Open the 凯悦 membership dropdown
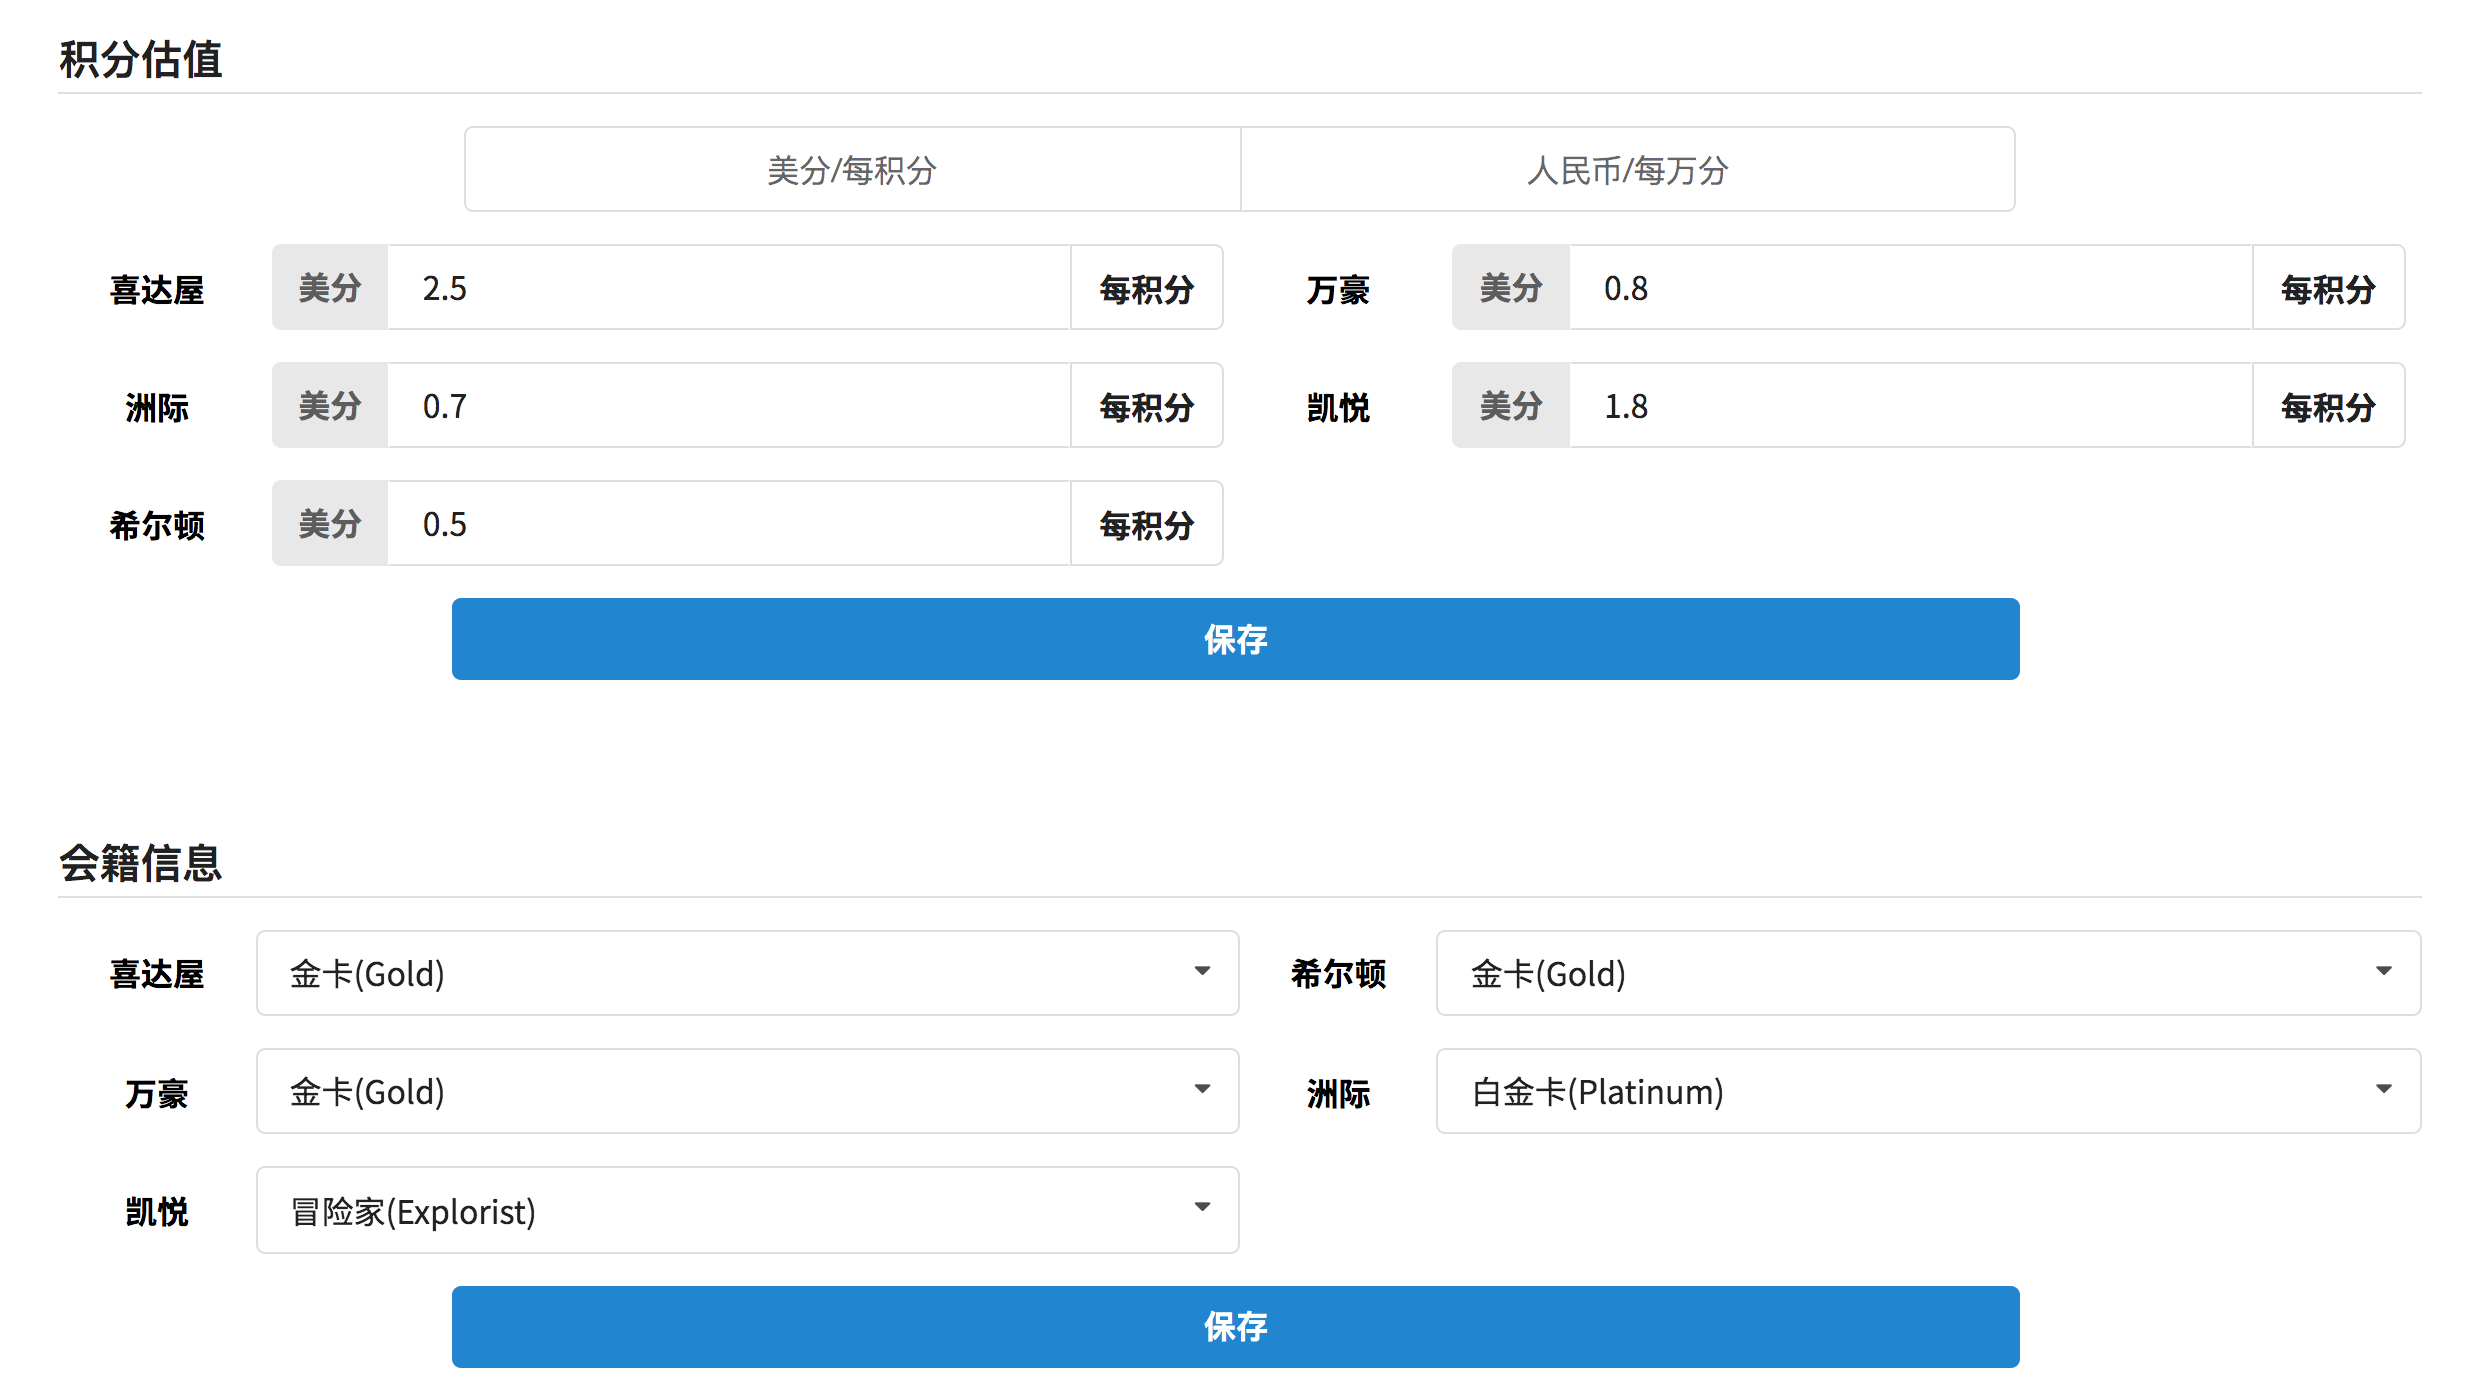The height and width of the screenshot is (1378, 2470). (747, 1210)
